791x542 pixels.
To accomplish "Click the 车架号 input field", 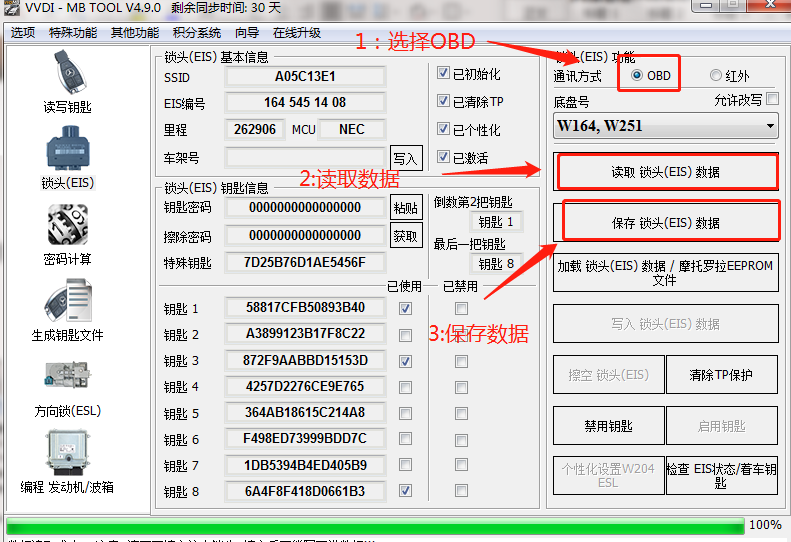I will point(305,158).
